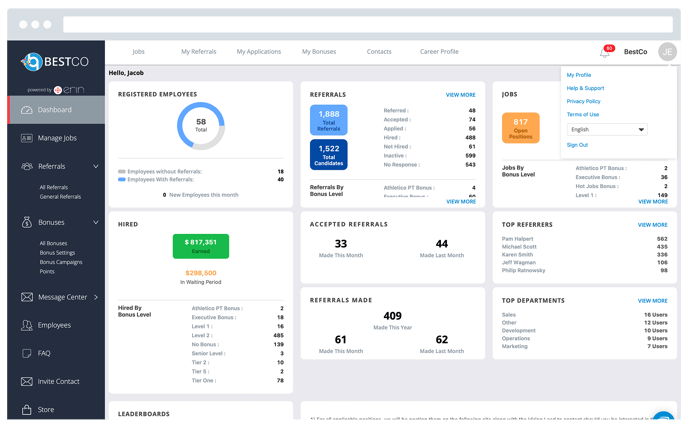
Task: Collapse the Referrals sidebar section
Action: click(x=96, y=166)
